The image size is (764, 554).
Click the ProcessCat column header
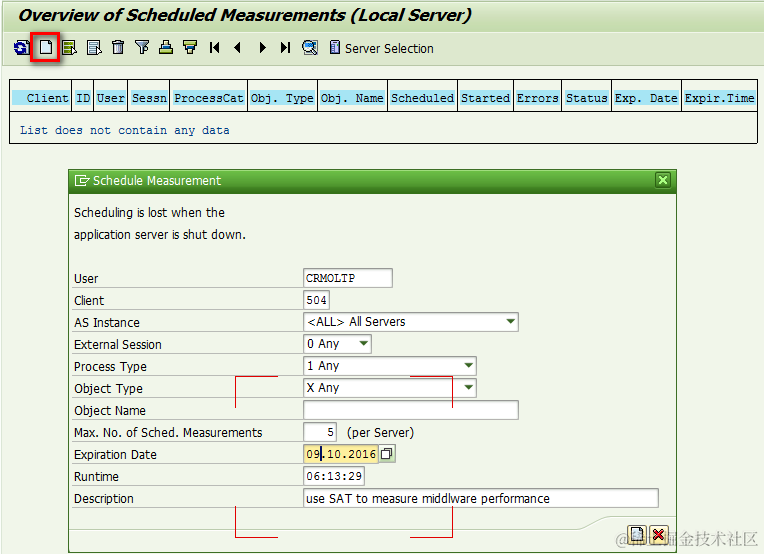click(209, 98)
